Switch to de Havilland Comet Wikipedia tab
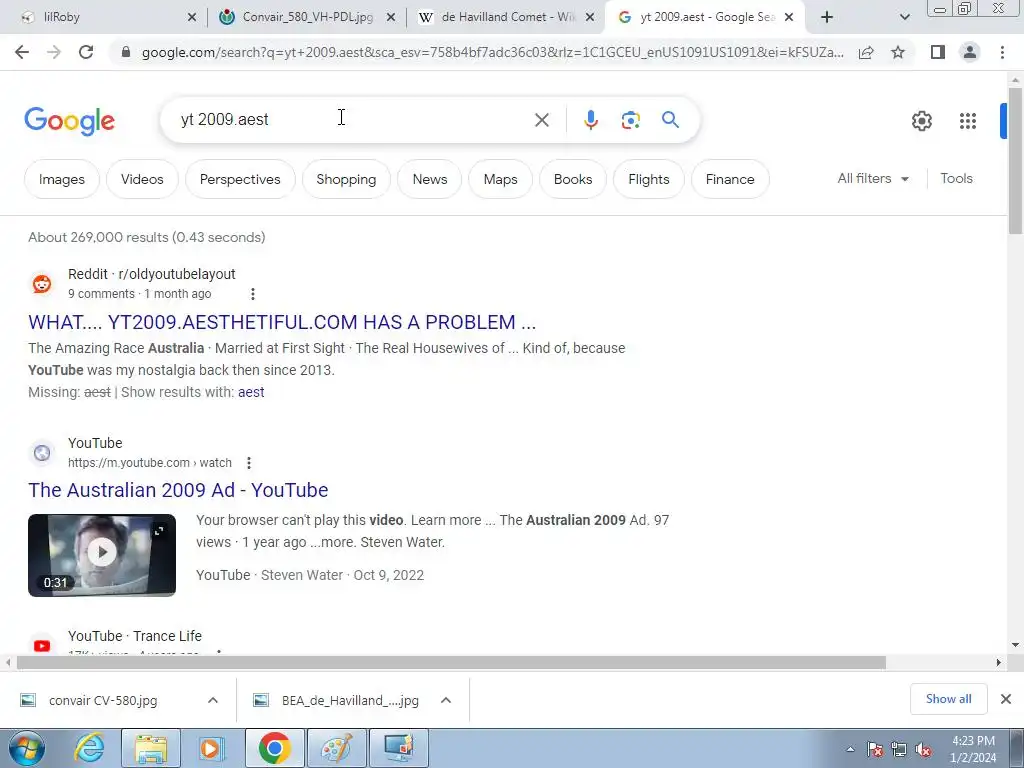Screen dimensions: 1024x768 tap(507, 17)
